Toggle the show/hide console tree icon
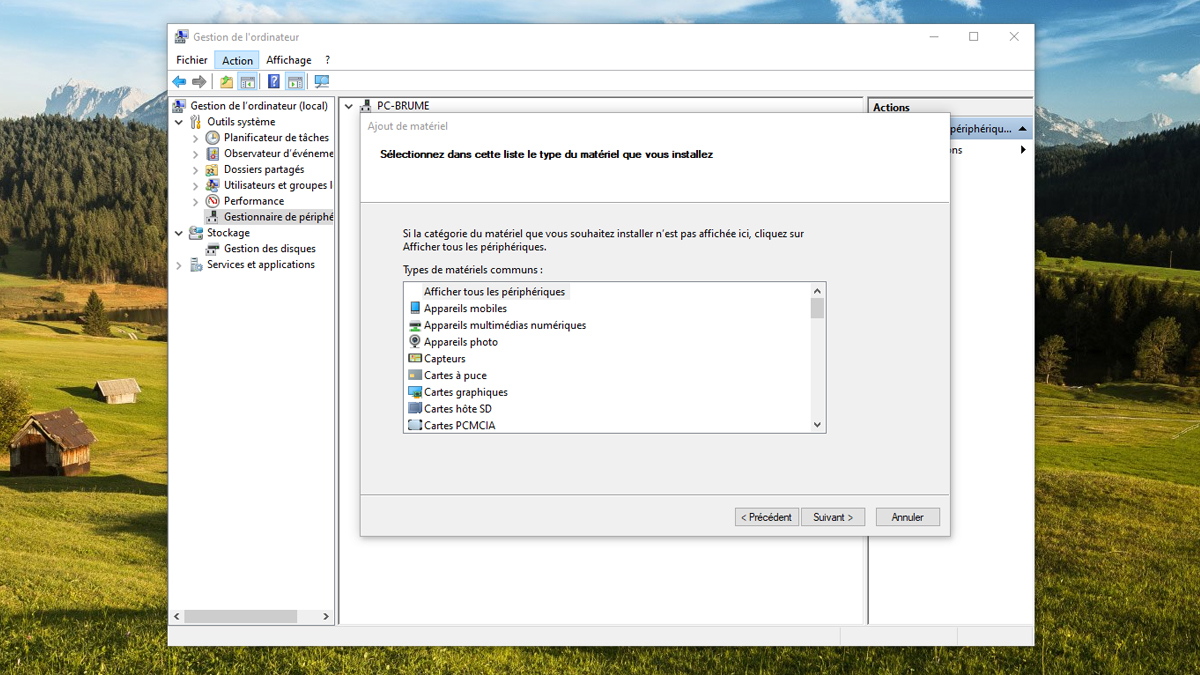1200x675 pixels. [x=247, y=82]
